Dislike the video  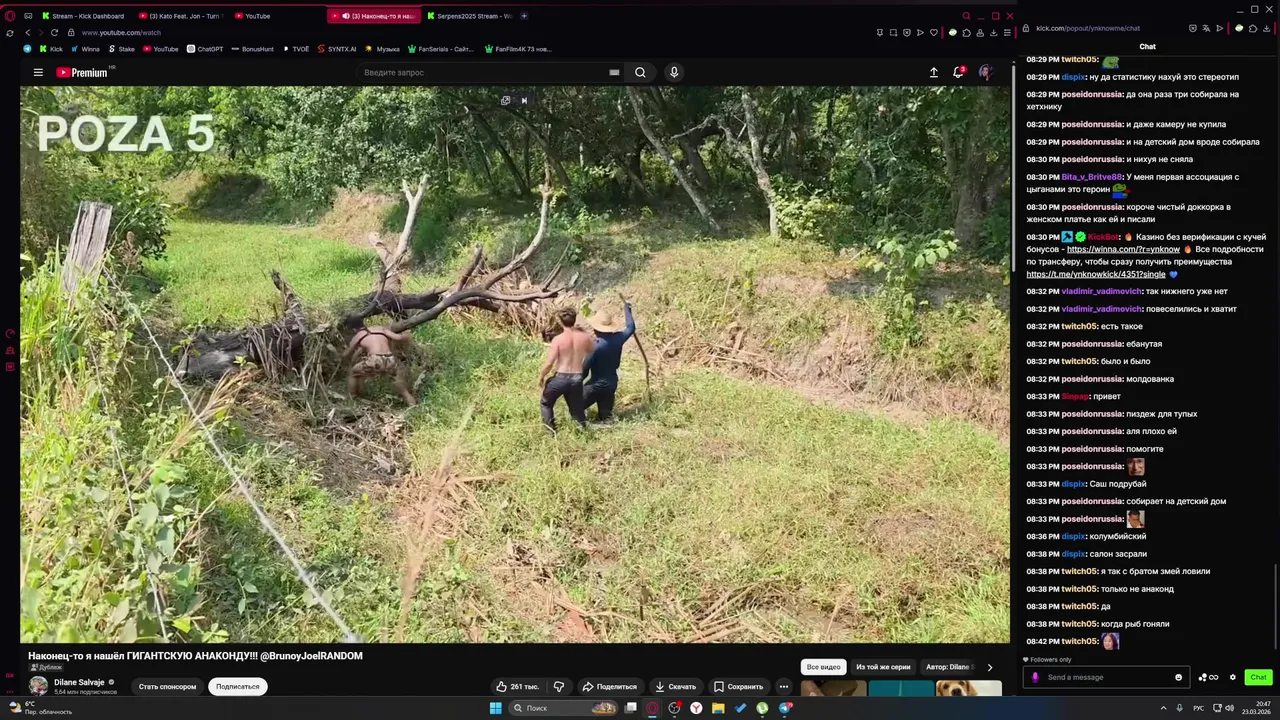[559, 686]
